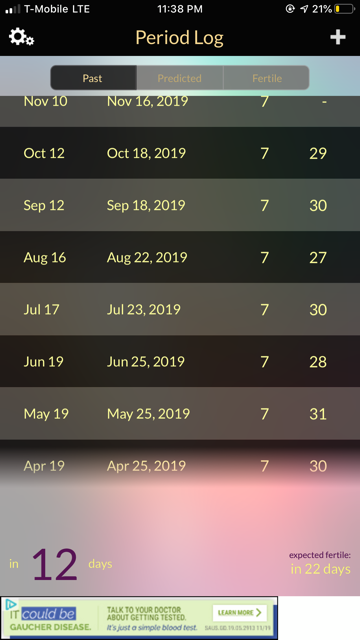Viewport: 360px width, 640px height.
Task: Select the Sep 12 period row
Action: coord(180,205)
